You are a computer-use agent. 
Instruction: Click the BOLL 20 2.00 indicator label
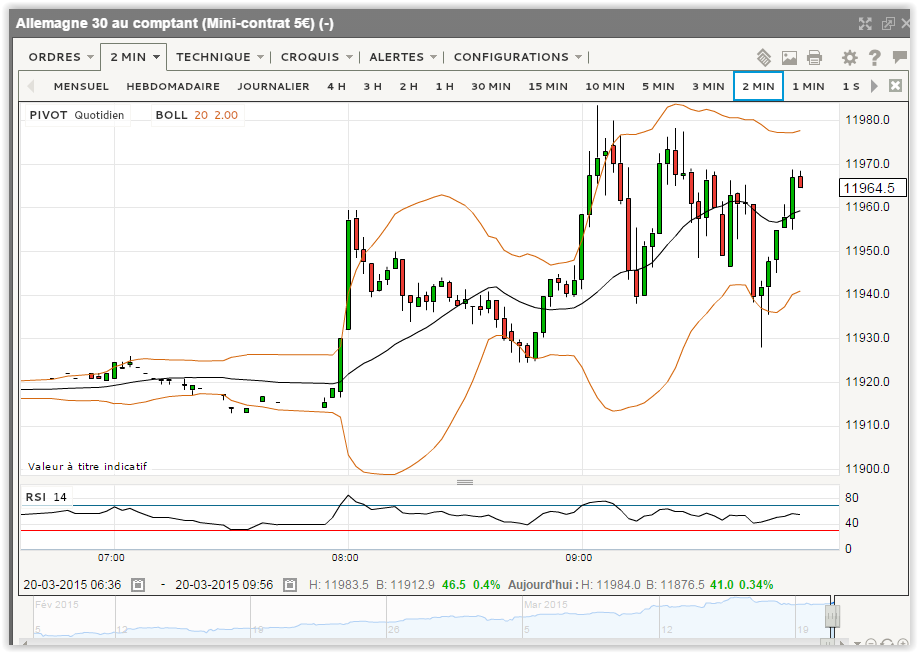[197, 115]
